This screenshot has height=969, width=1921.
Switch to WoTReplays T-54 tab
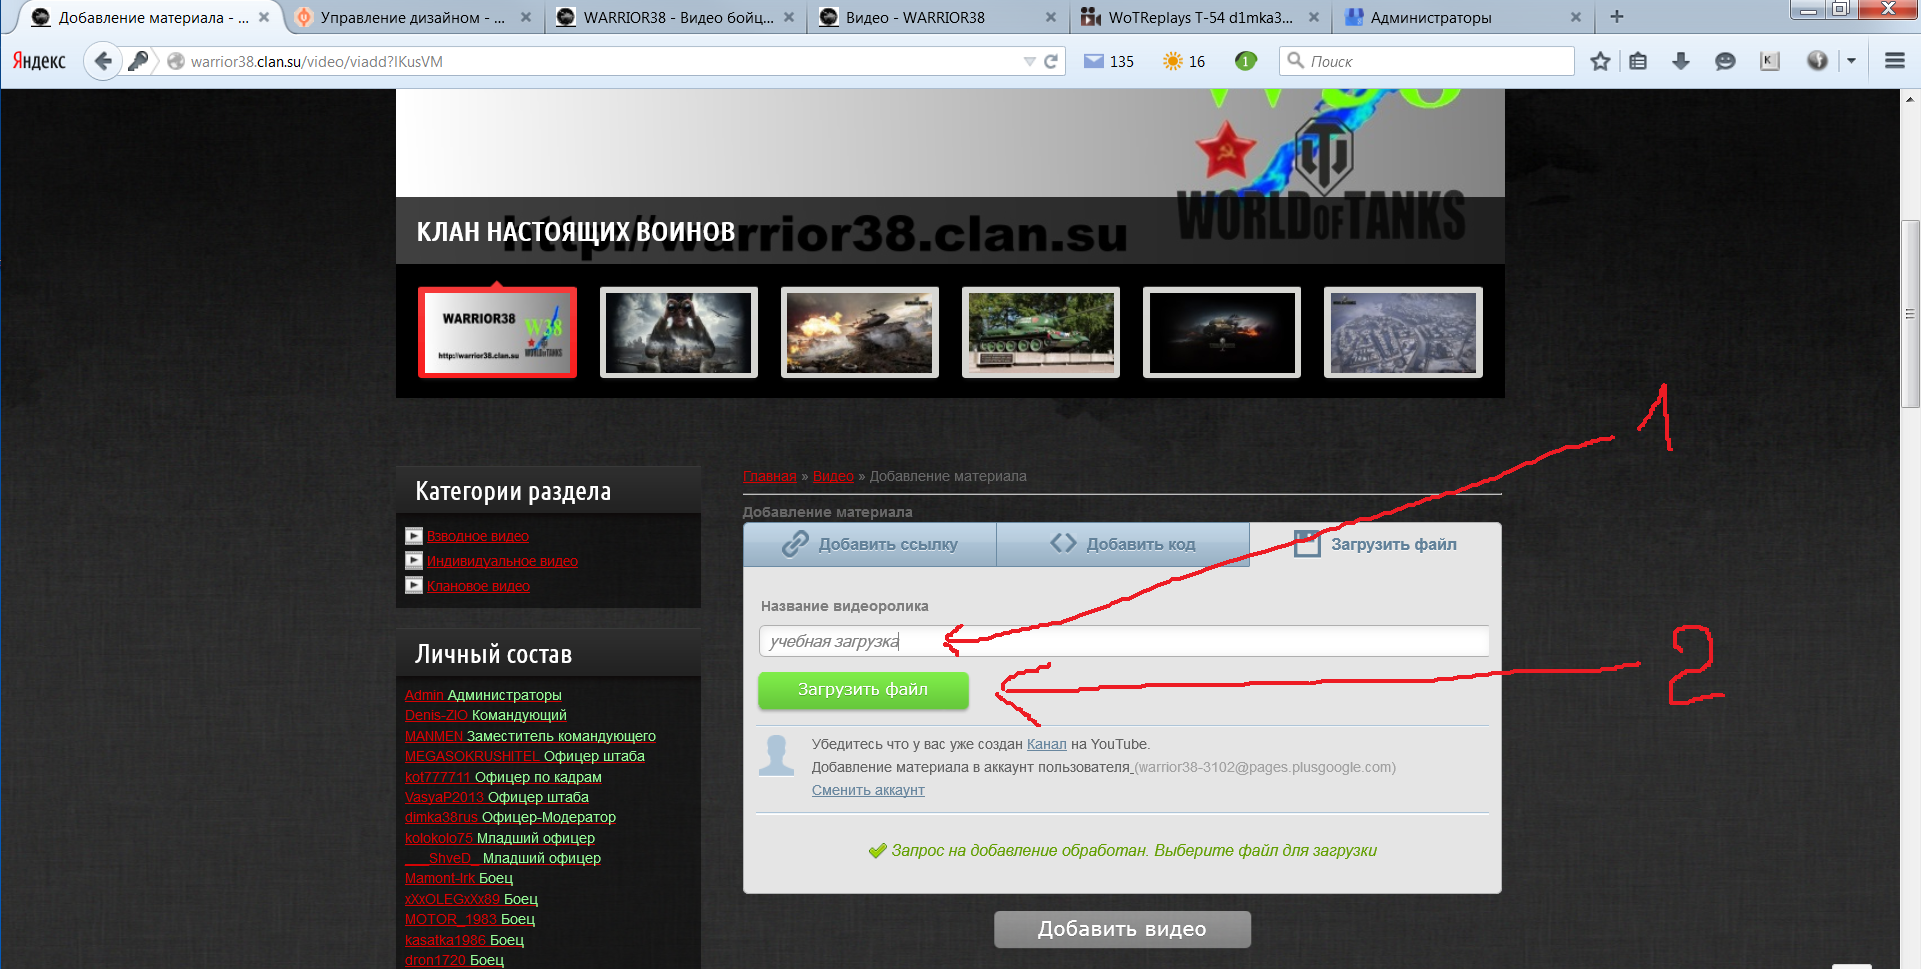[1200, 17]
